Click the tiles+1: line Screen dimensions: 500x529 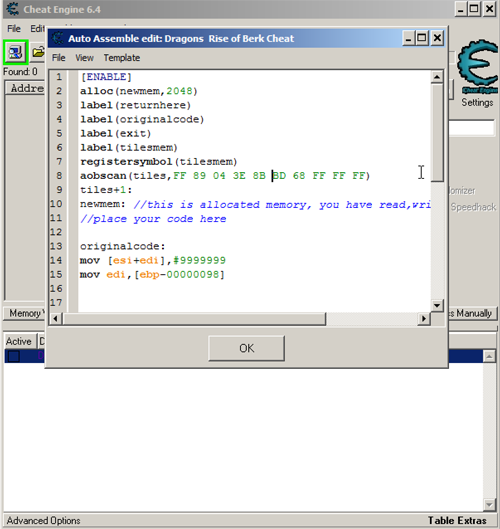106,190
